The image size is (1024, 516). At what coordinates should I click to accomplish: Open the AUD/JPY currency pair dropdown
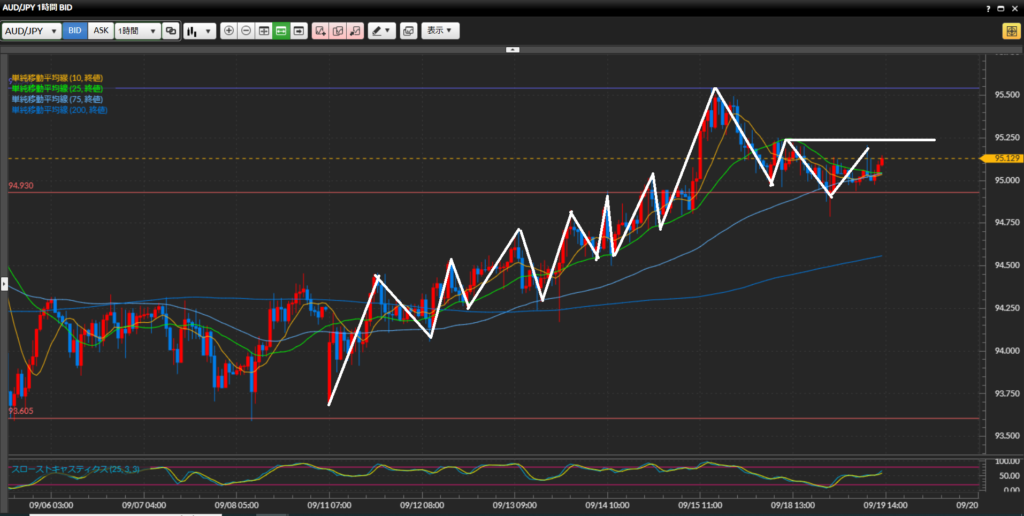point(32,31)
